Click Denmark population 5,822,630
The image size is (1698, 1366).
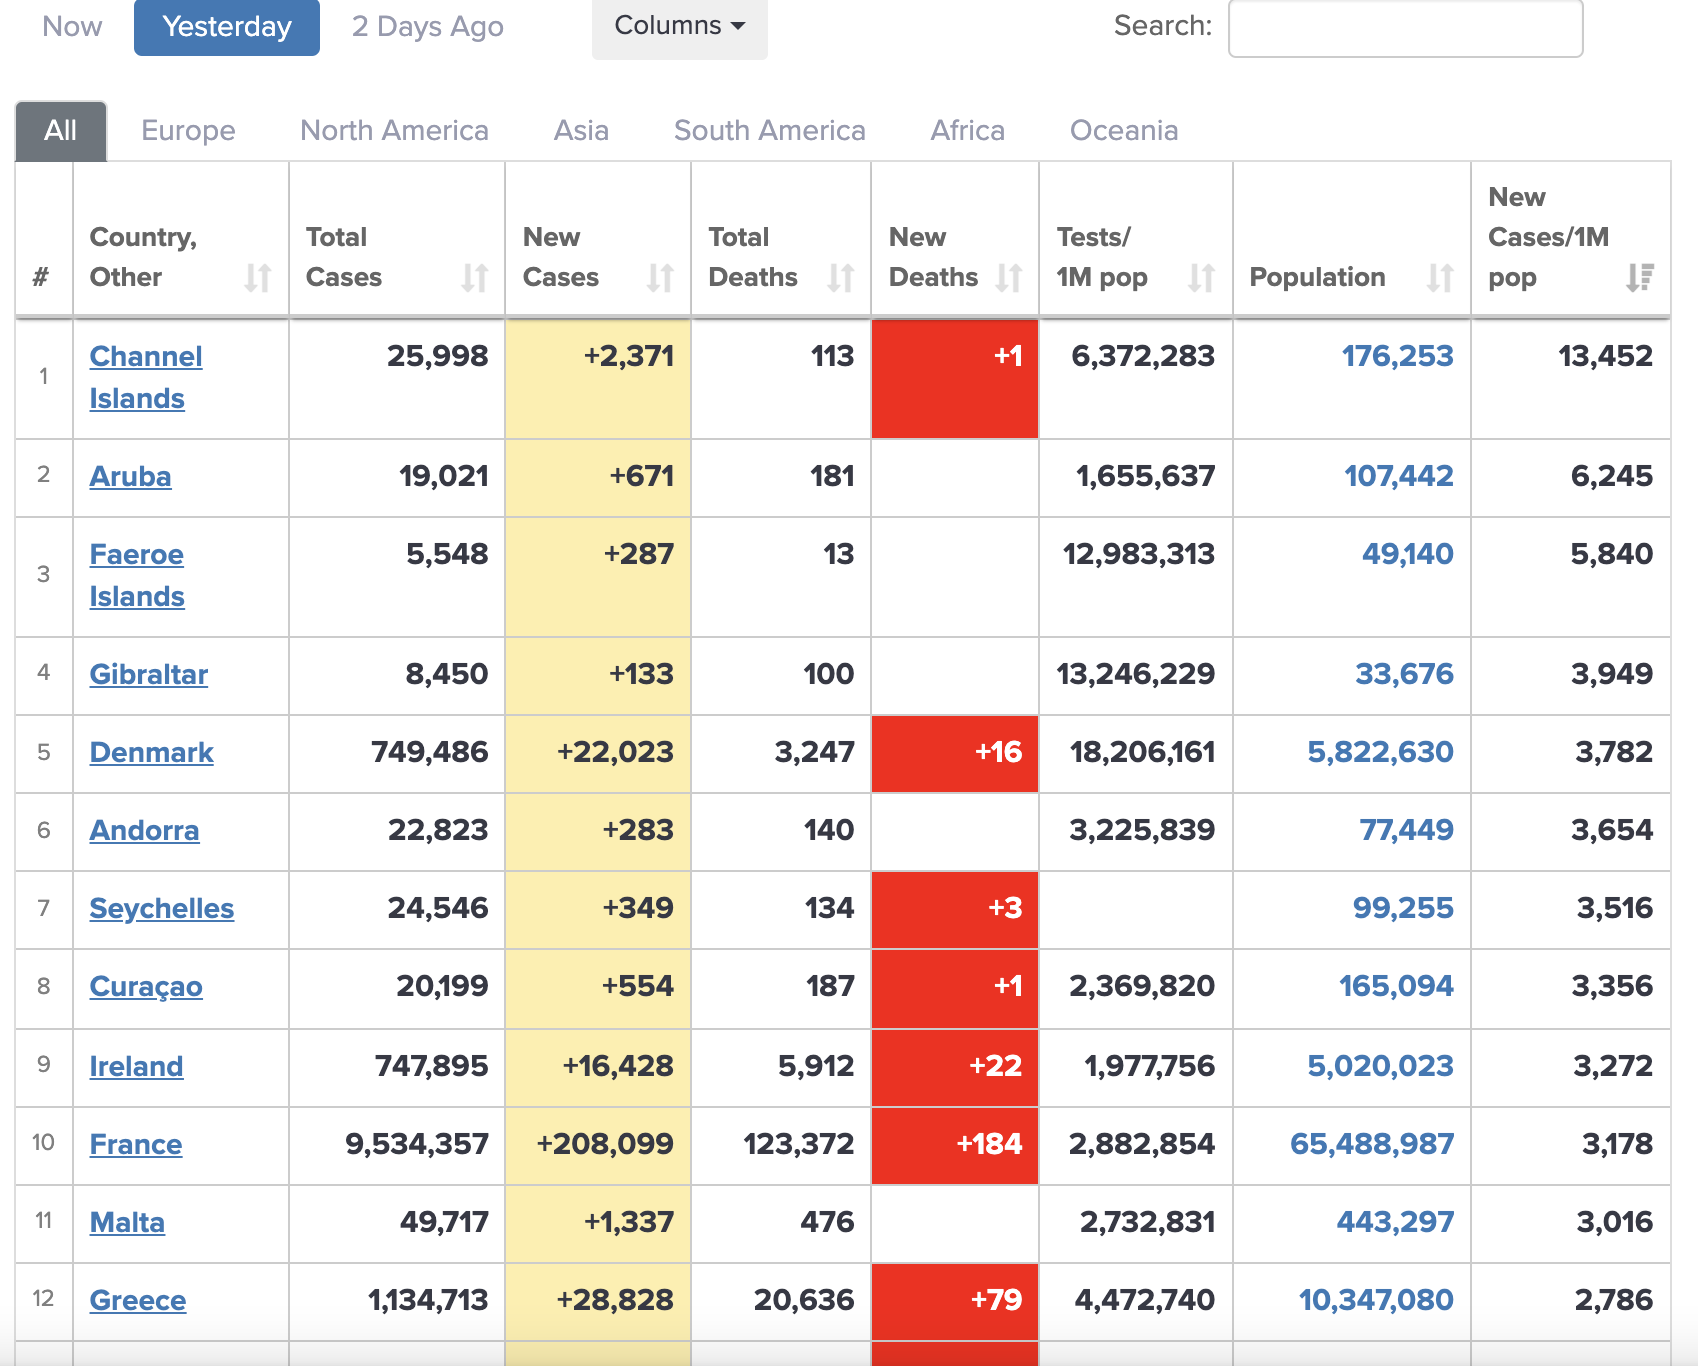pos(1380,752)
